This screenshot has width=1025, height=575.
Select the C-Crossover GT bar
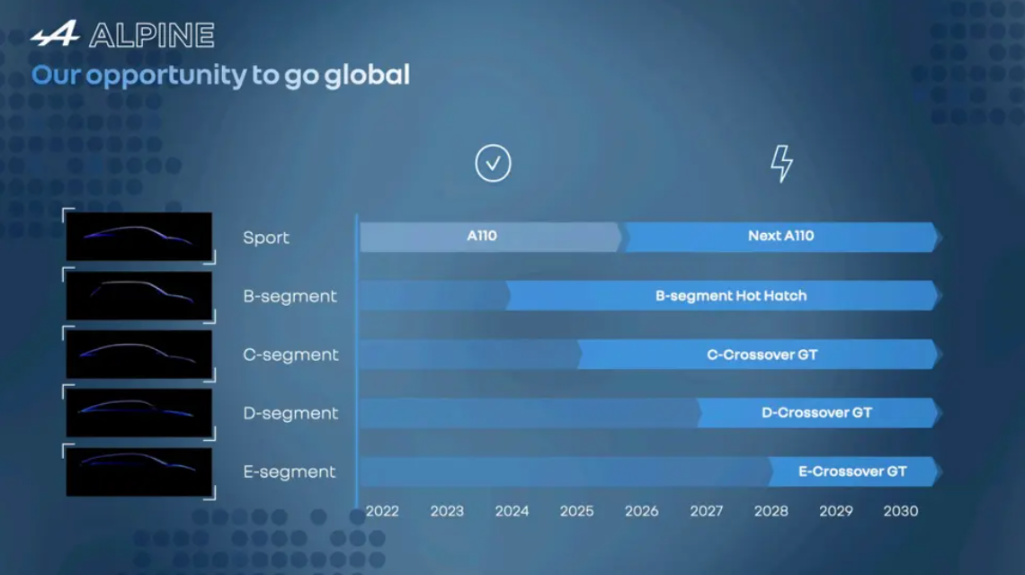point(762,354)
